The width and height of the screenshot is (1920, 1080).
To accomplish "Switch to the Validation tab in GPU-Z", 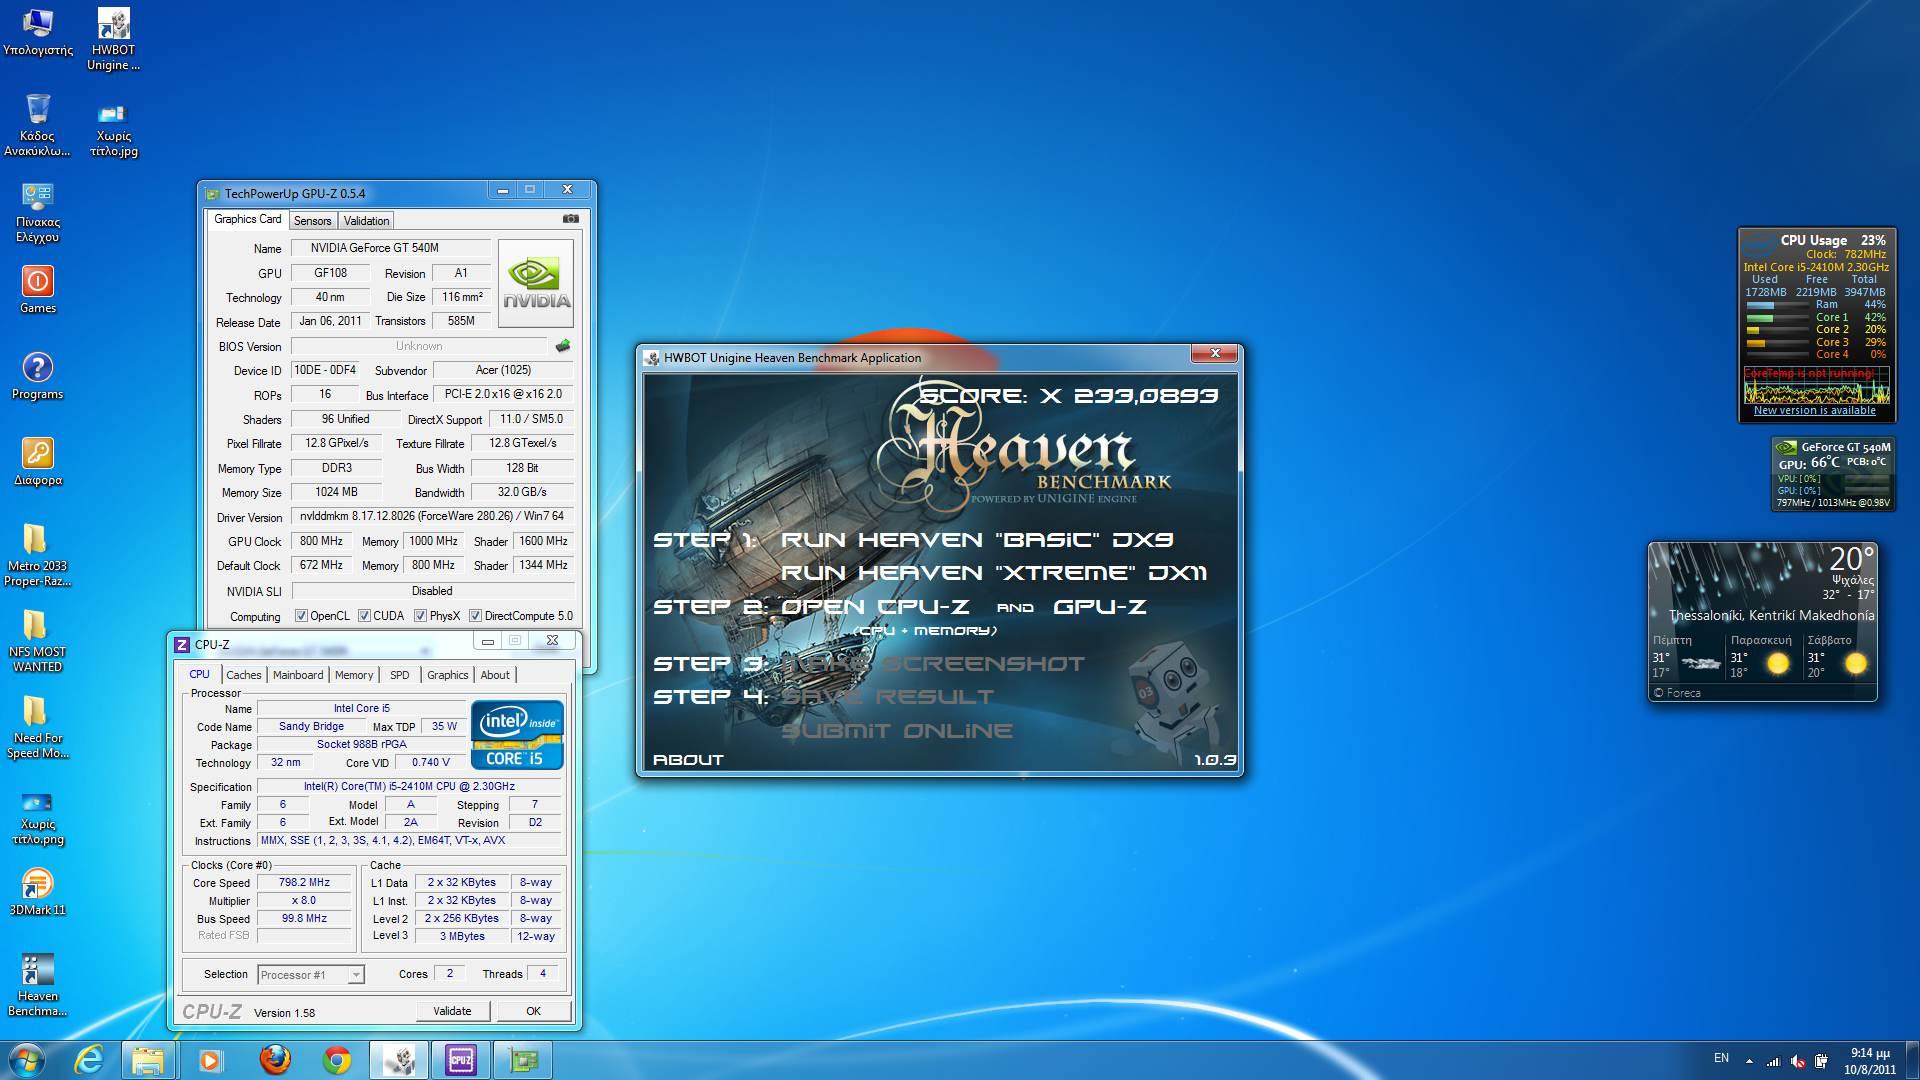I will (x=366, y=221).
